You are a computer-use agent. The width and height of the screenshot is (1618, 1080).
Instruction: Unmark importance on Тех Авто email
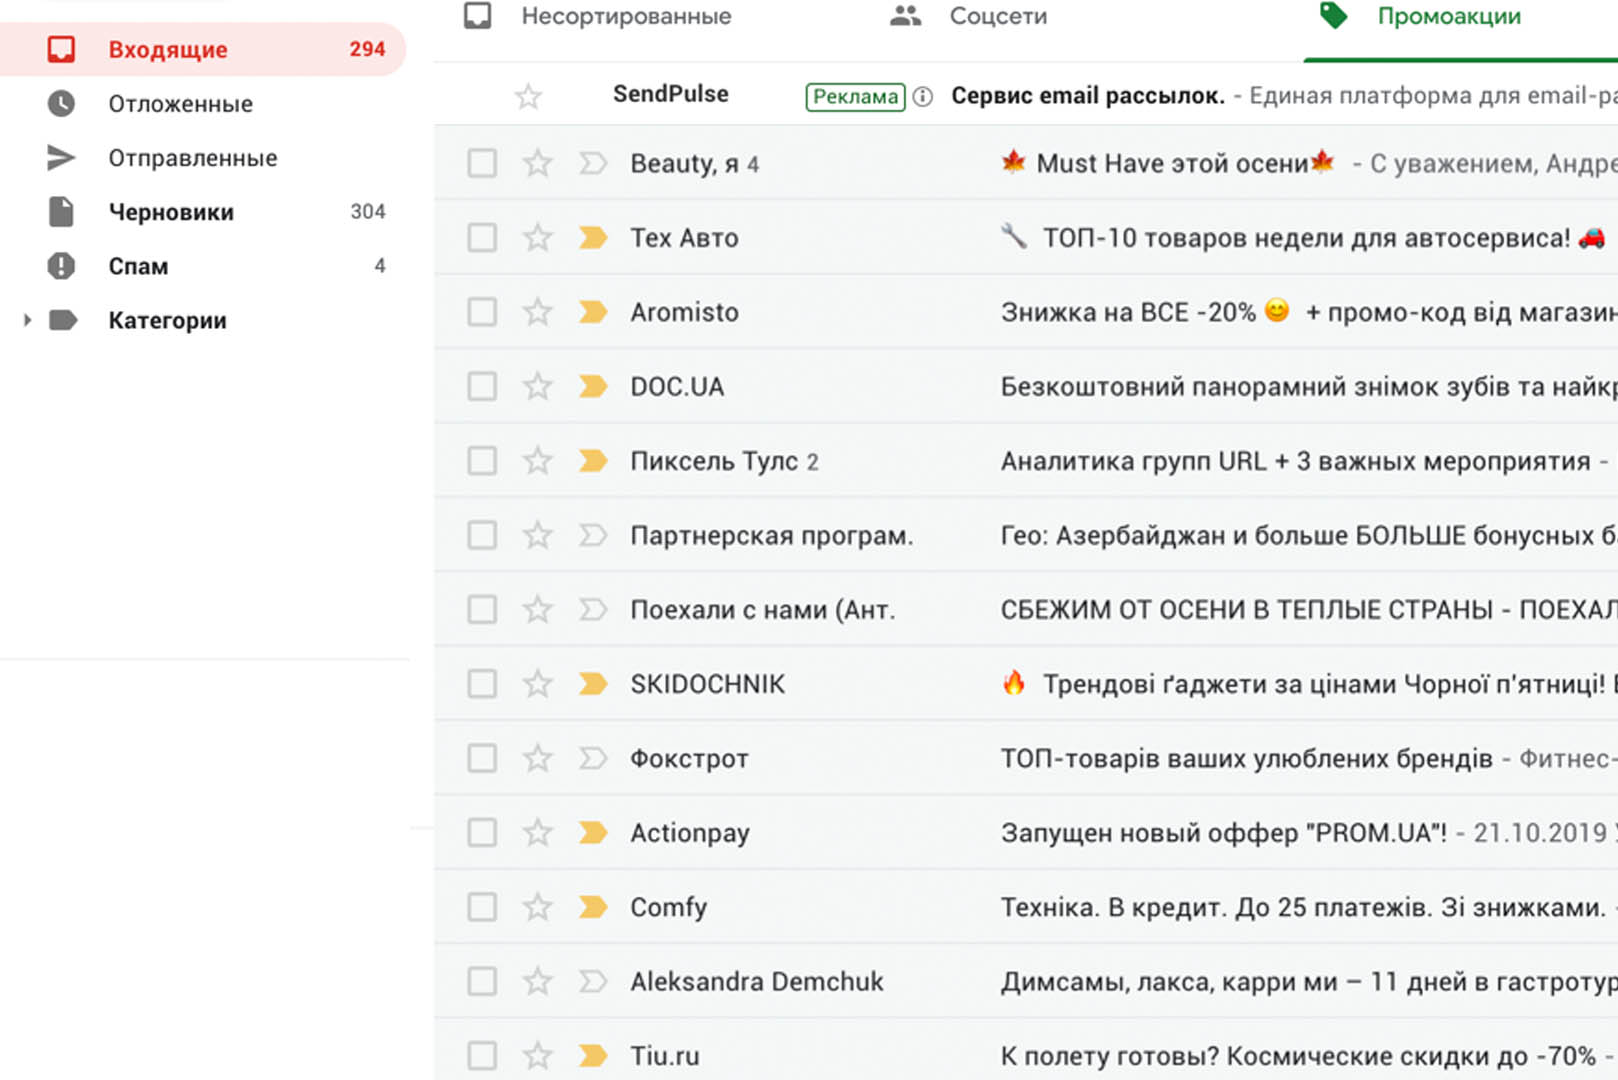(x=593, y=237)
